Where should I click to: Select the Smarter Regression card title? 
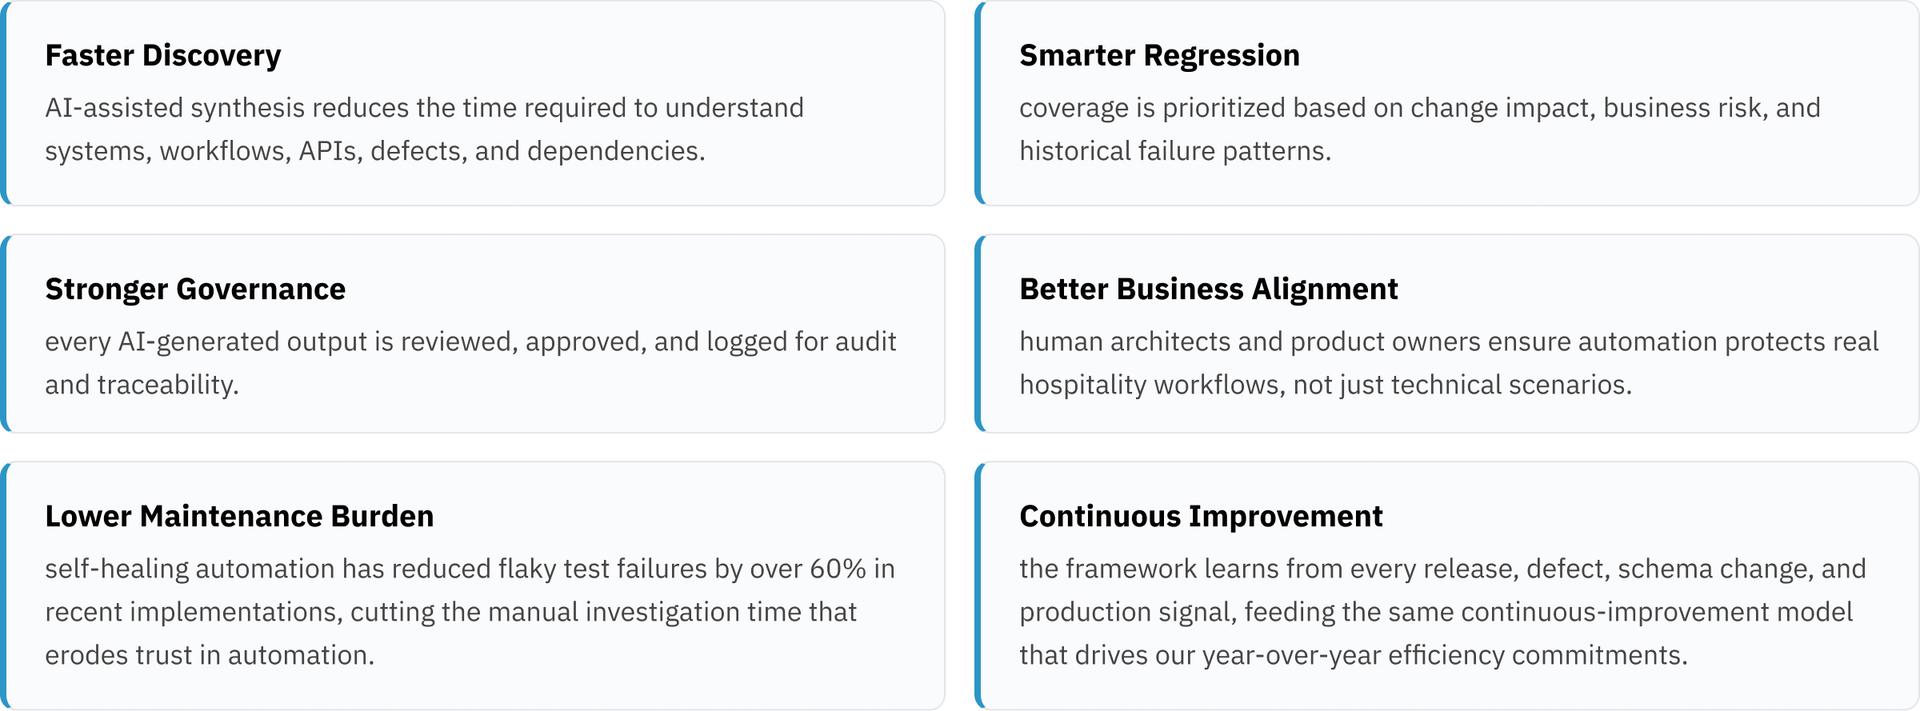[1159, 56]
